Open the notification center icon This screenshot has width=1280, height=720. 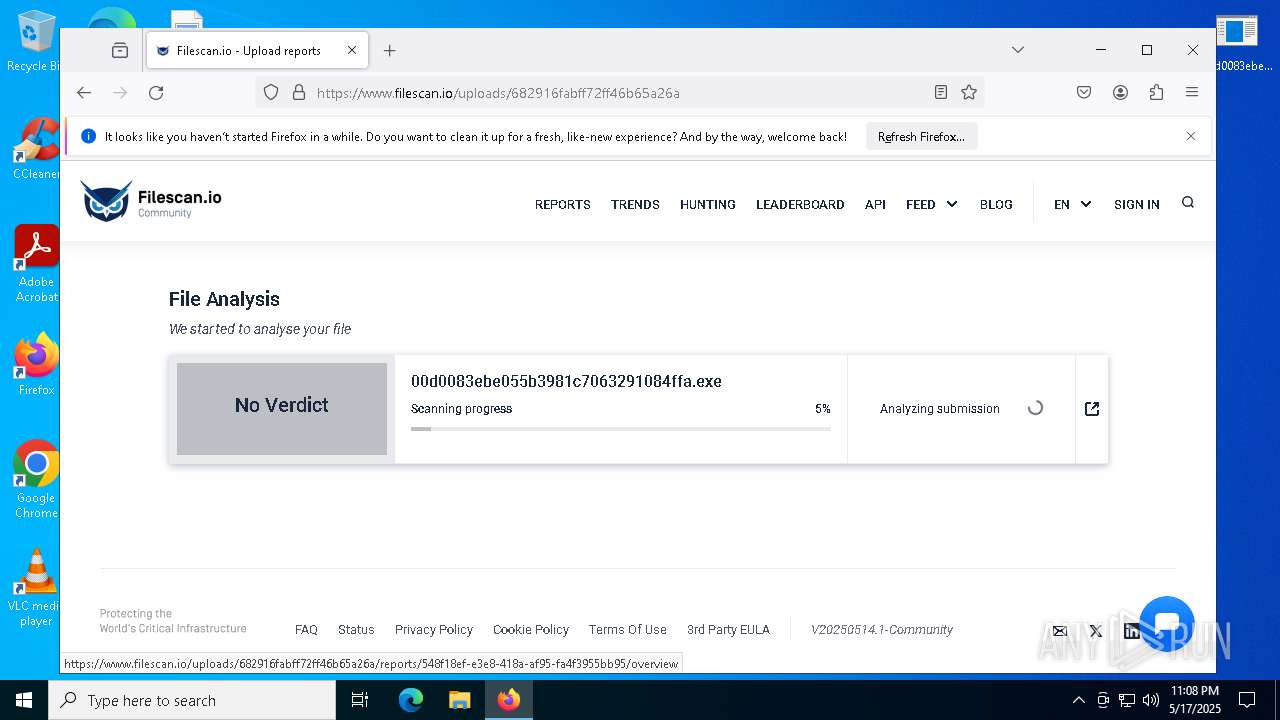[x=1247, y=700]
